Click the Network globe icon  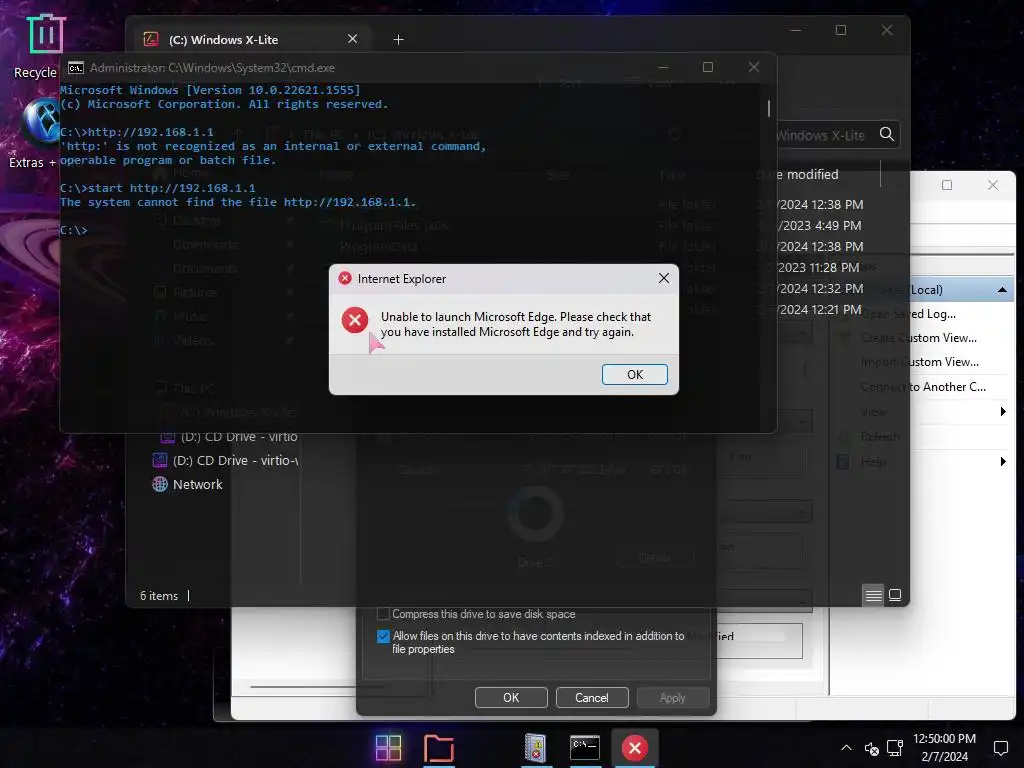pos(160,485)
